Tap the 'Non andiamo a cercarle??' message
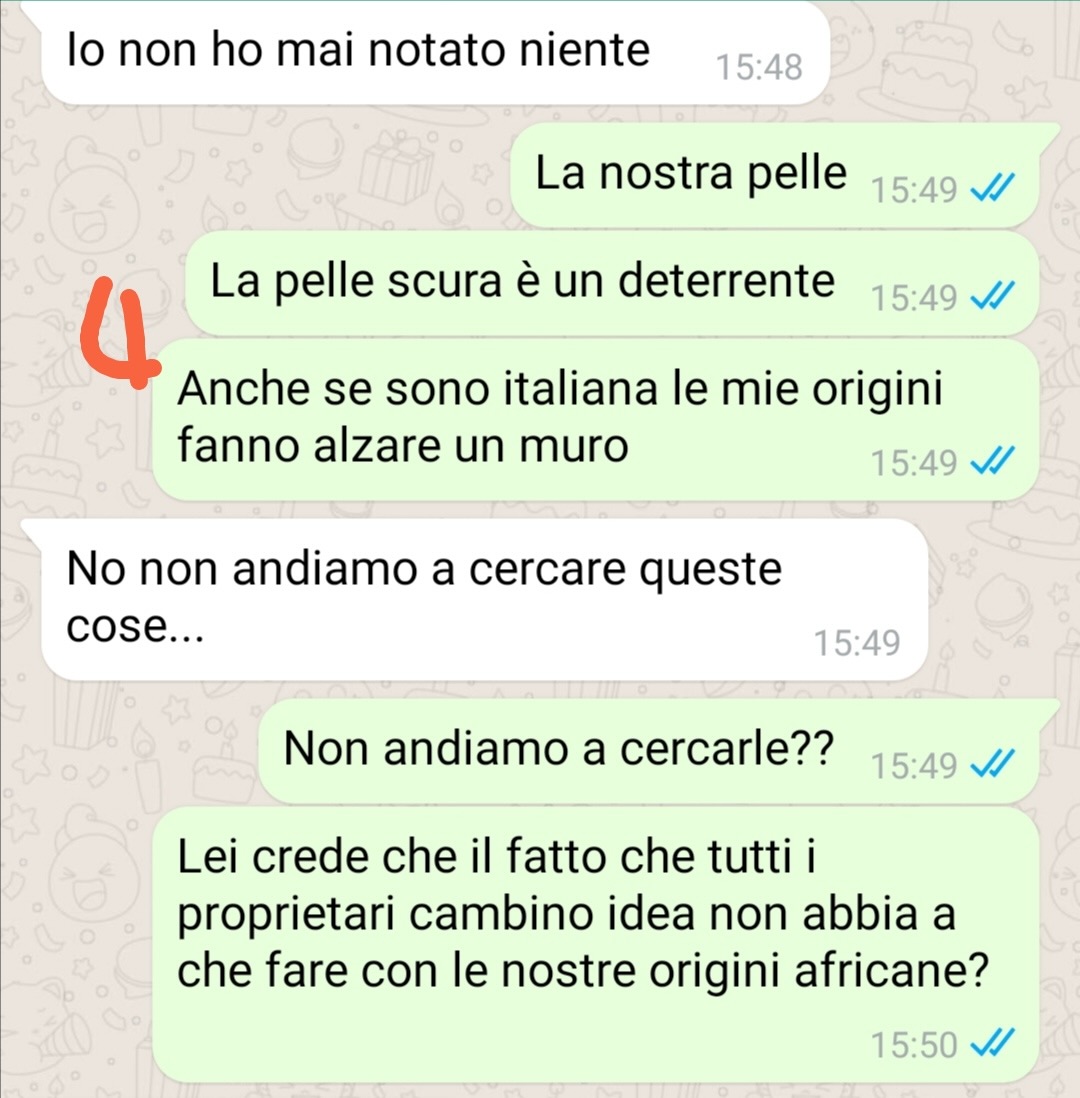Screen dimensions: 1080x1098 point(648,751)
